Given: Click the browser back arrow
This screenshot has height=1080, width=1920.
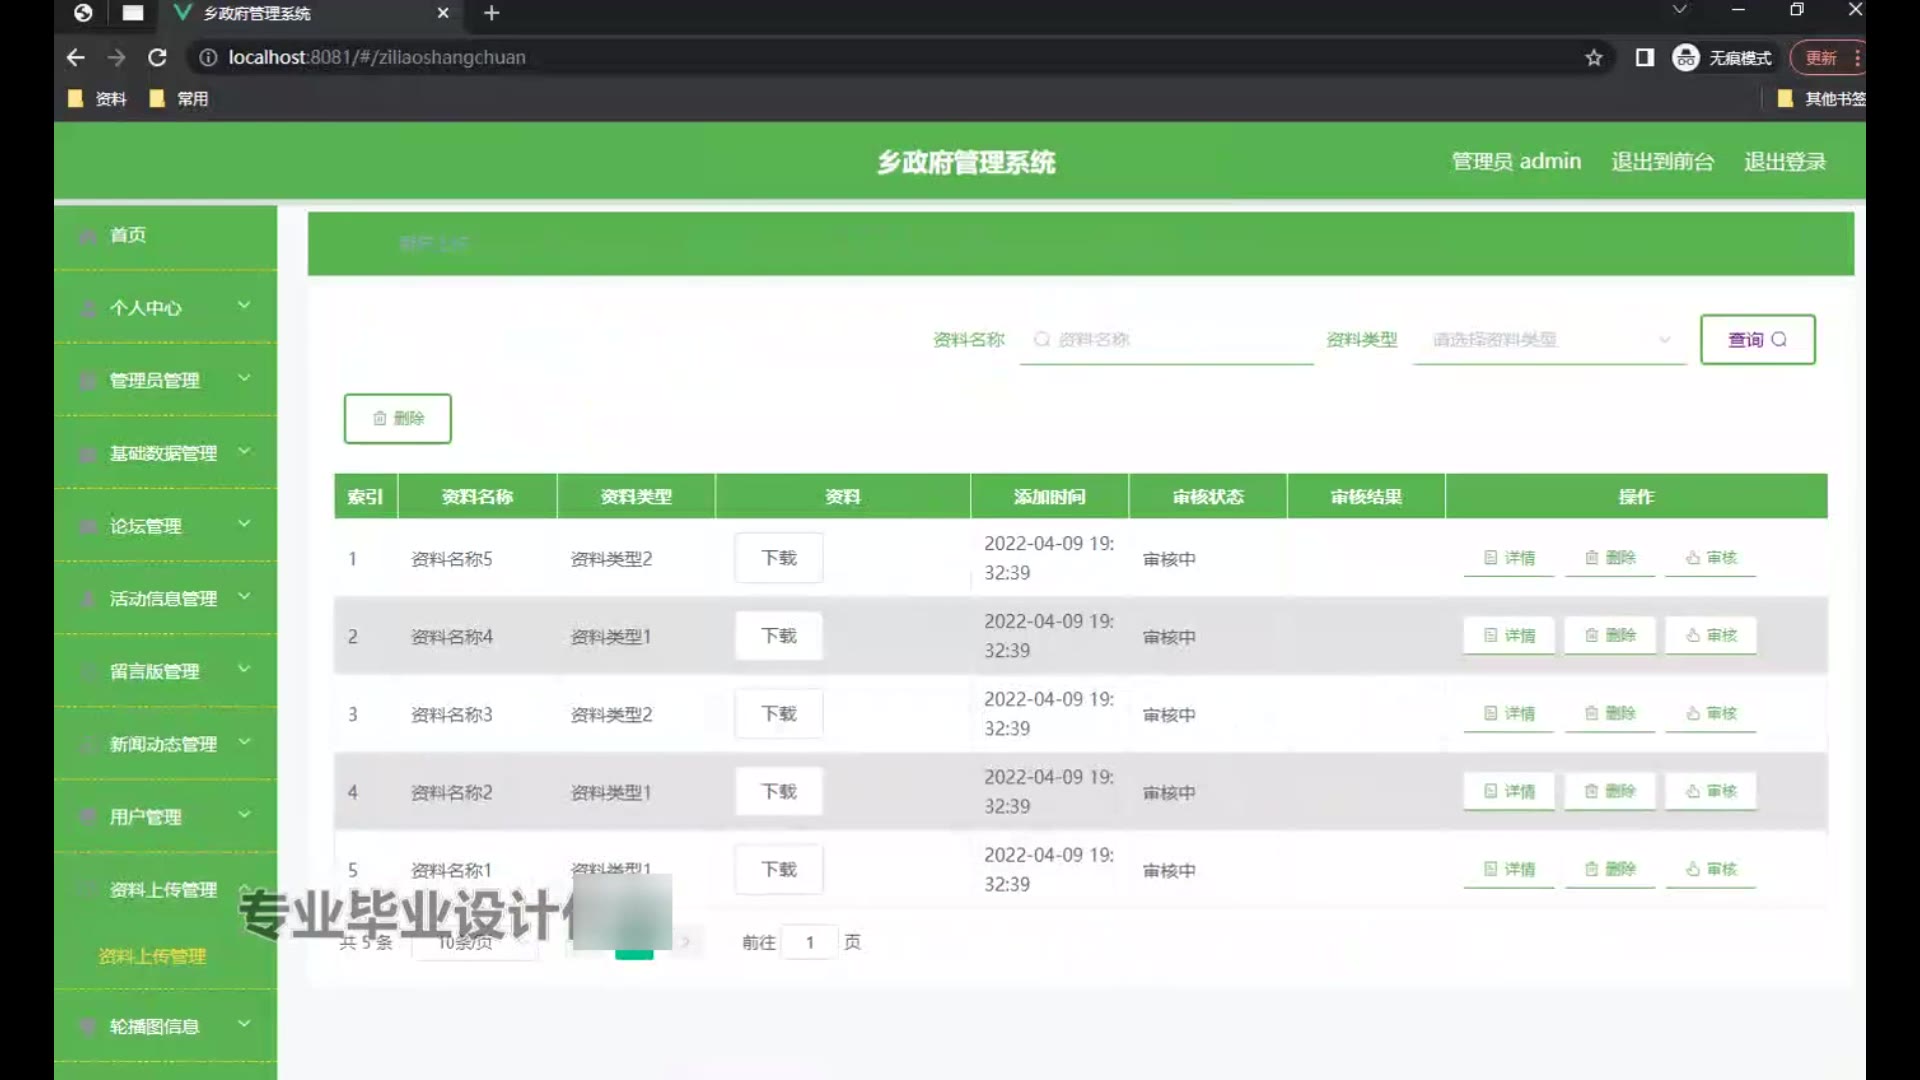Looking at the screenshot, I should 76,58.
